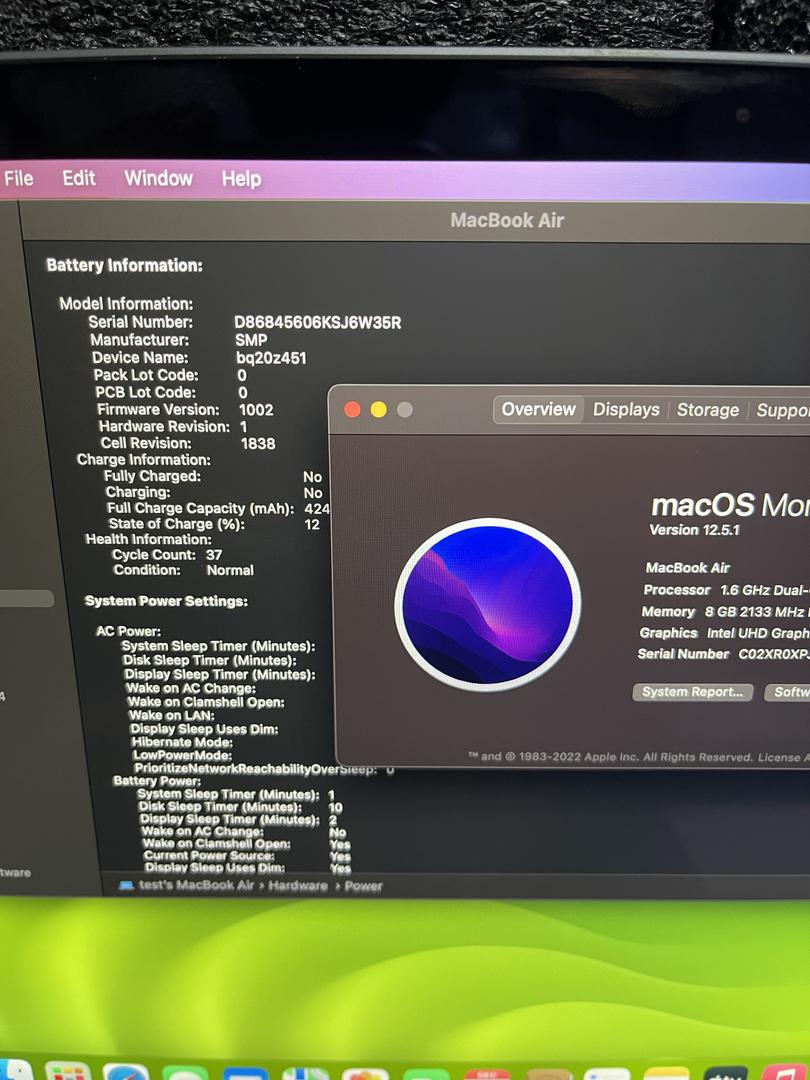Open Calendar from the Dock
Screen dimensions: 810x1080
pyautogui.click(x=487, y=1074)
